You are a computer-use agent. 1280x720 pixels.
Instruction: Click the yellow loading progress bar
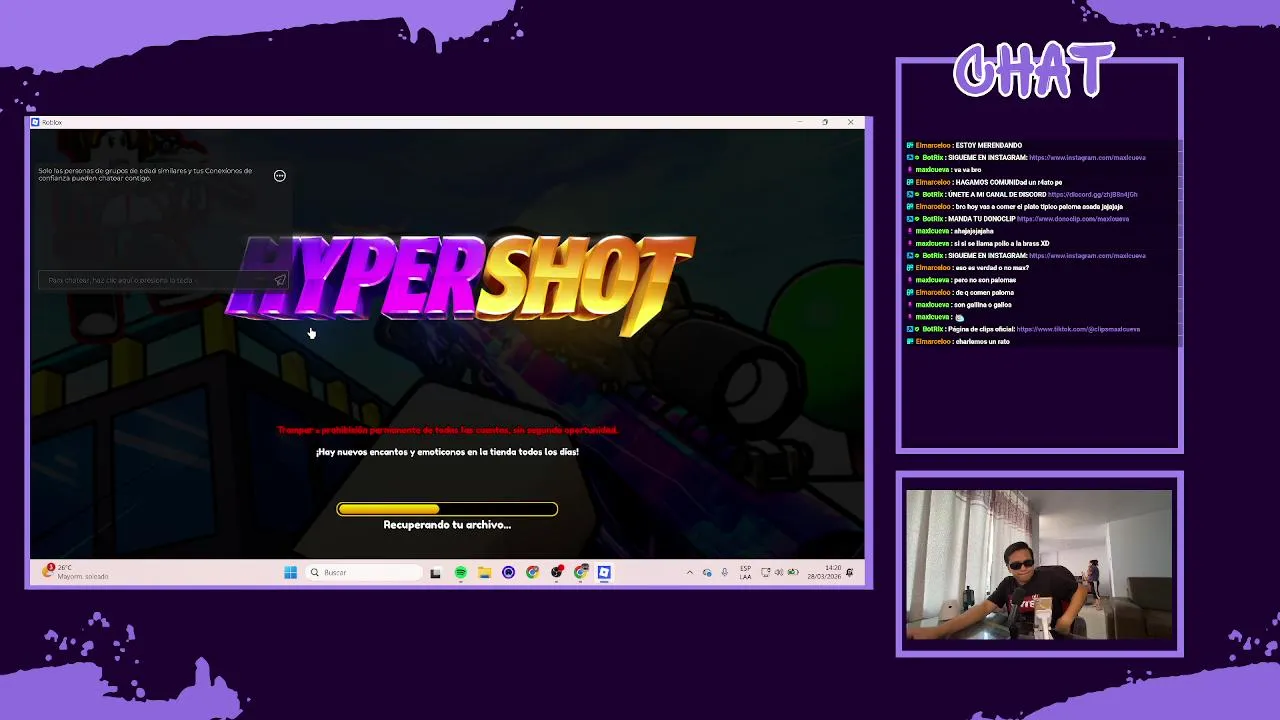point(447,509)
